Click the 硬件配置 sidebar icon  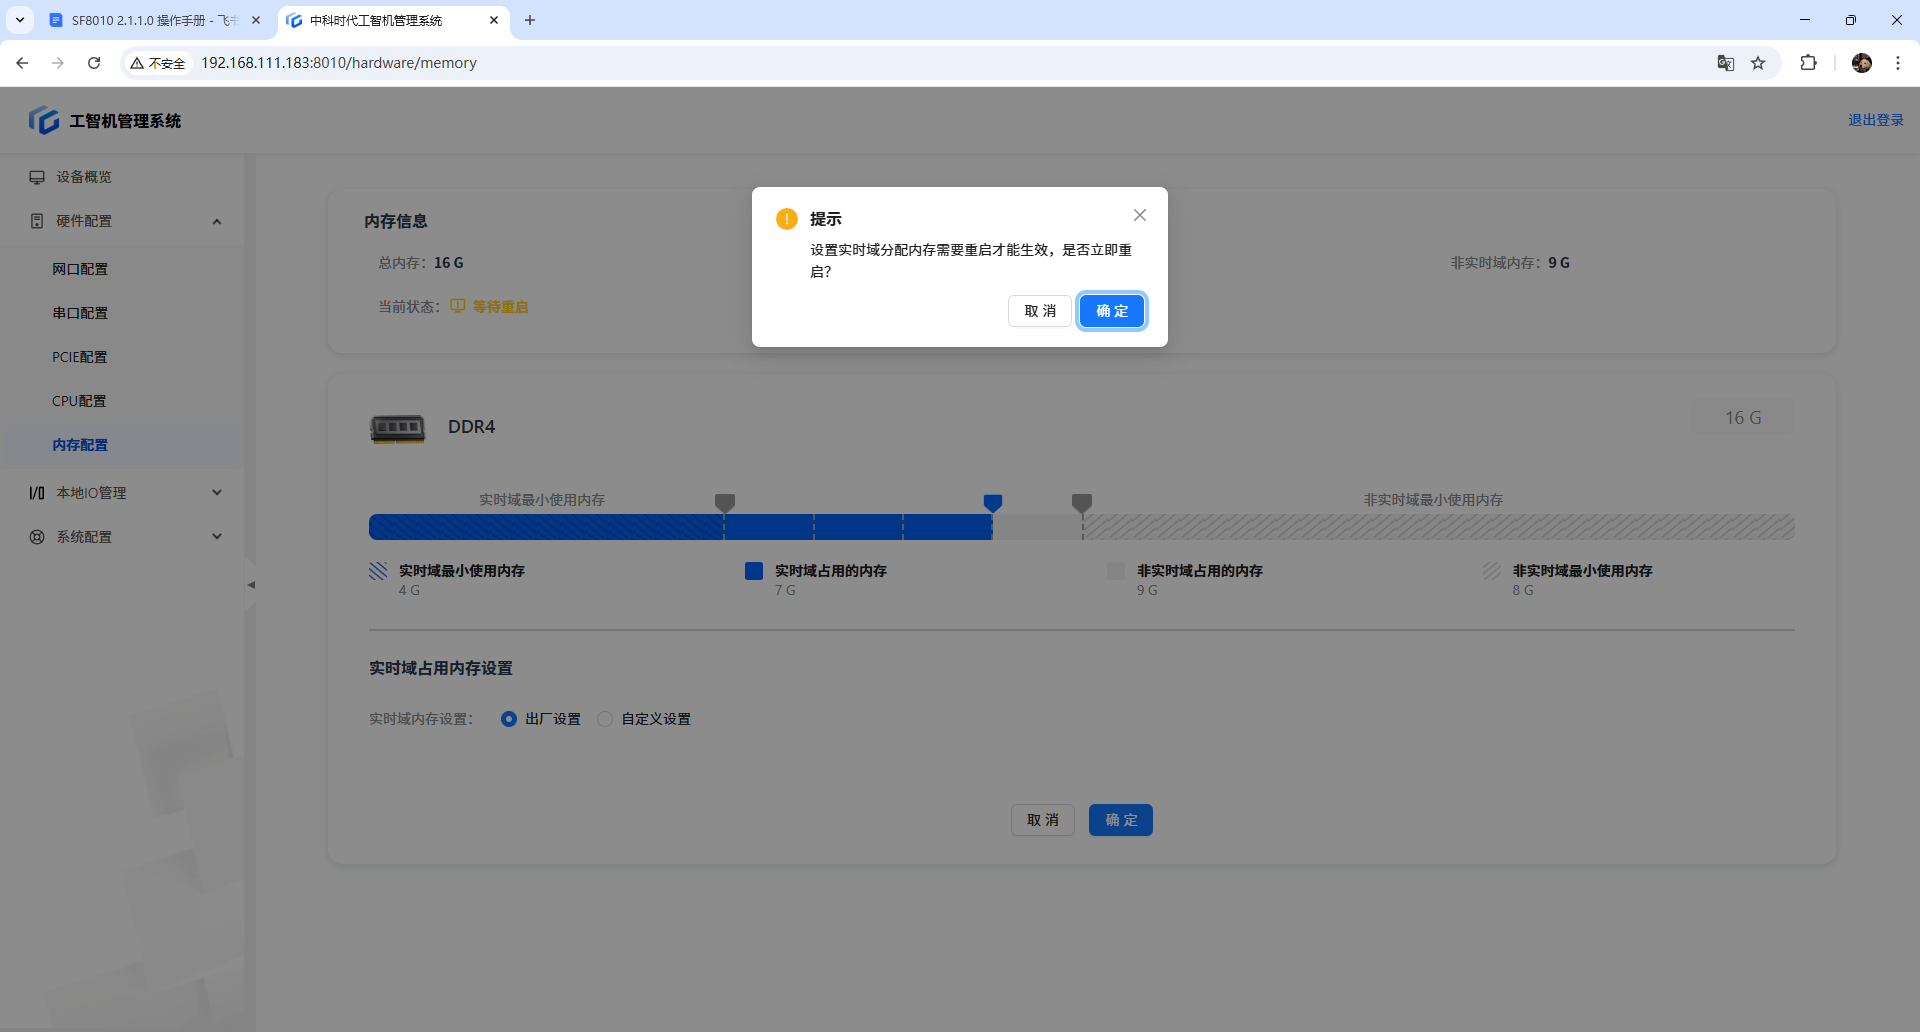pyautogui.click(x=37, y=221)
